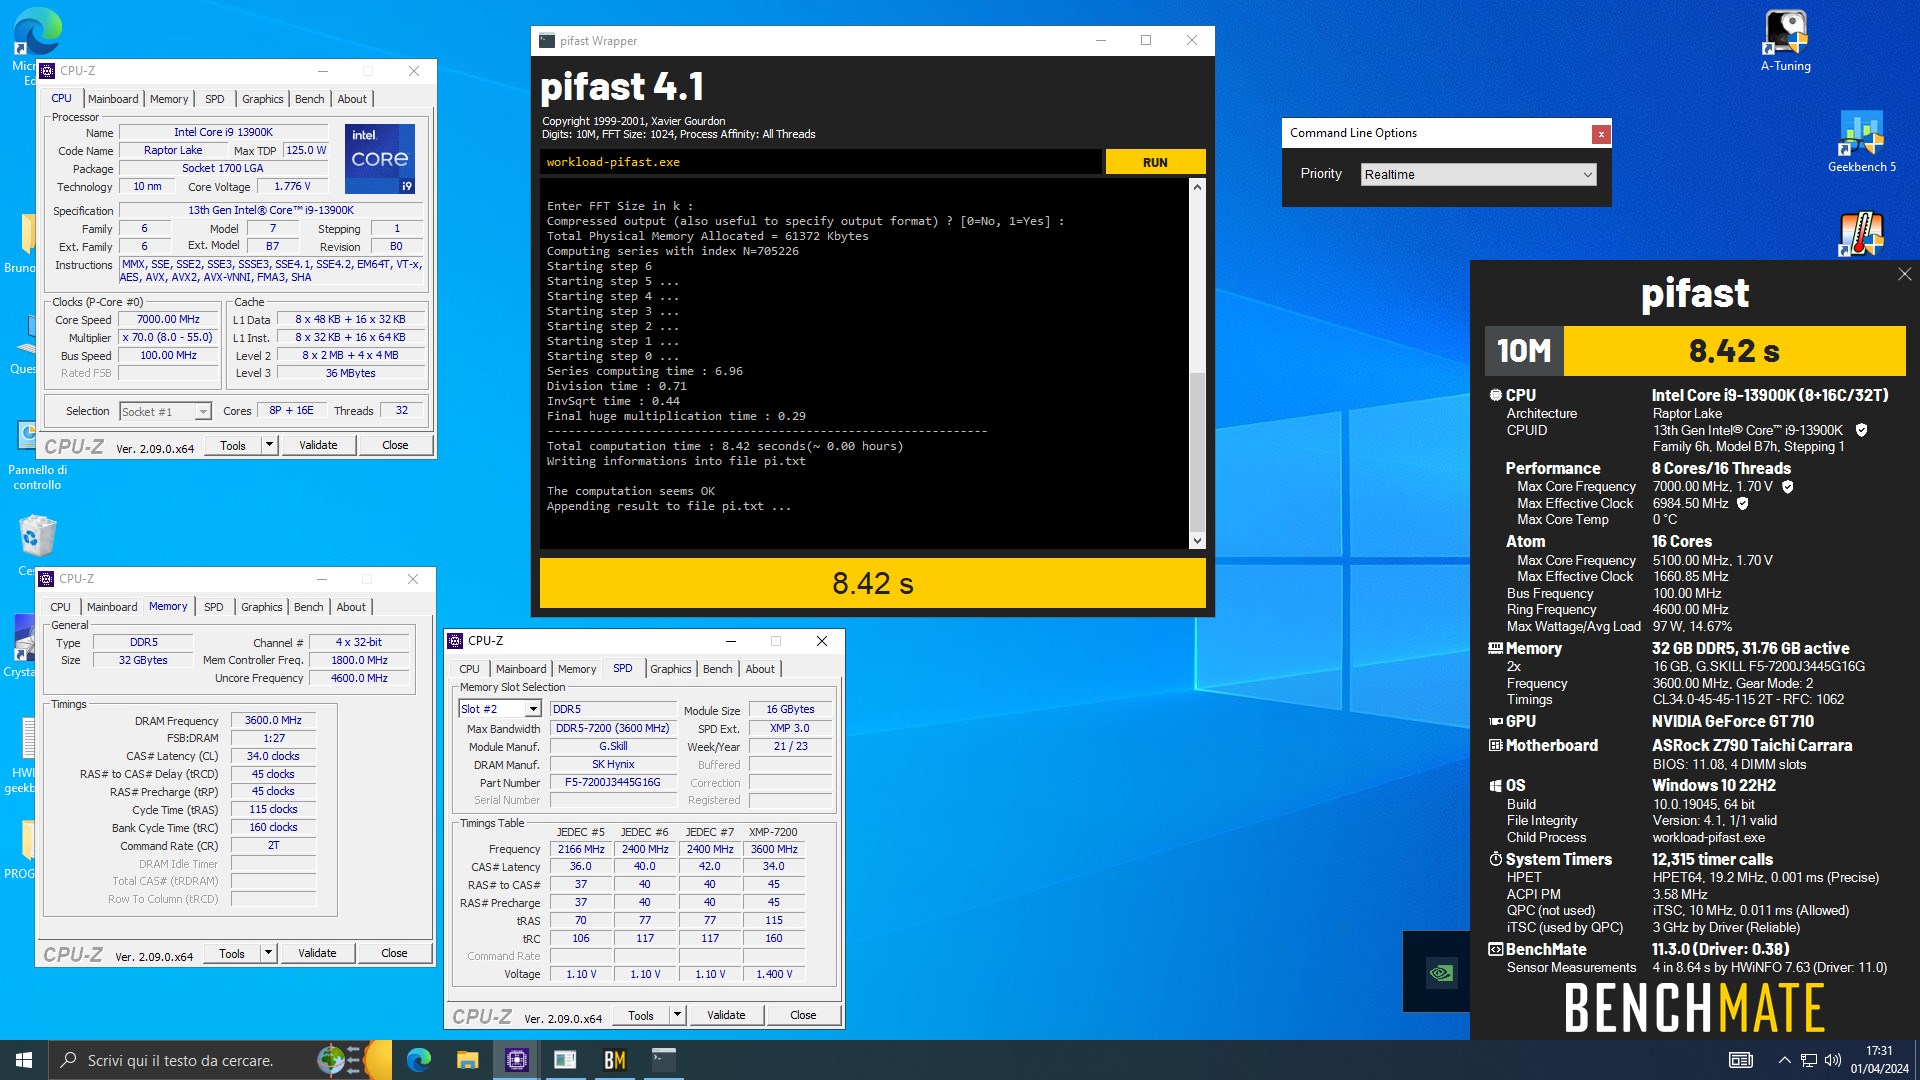Open the network tray icon
The image size is (1920, 1080).
point(1808,1060)
